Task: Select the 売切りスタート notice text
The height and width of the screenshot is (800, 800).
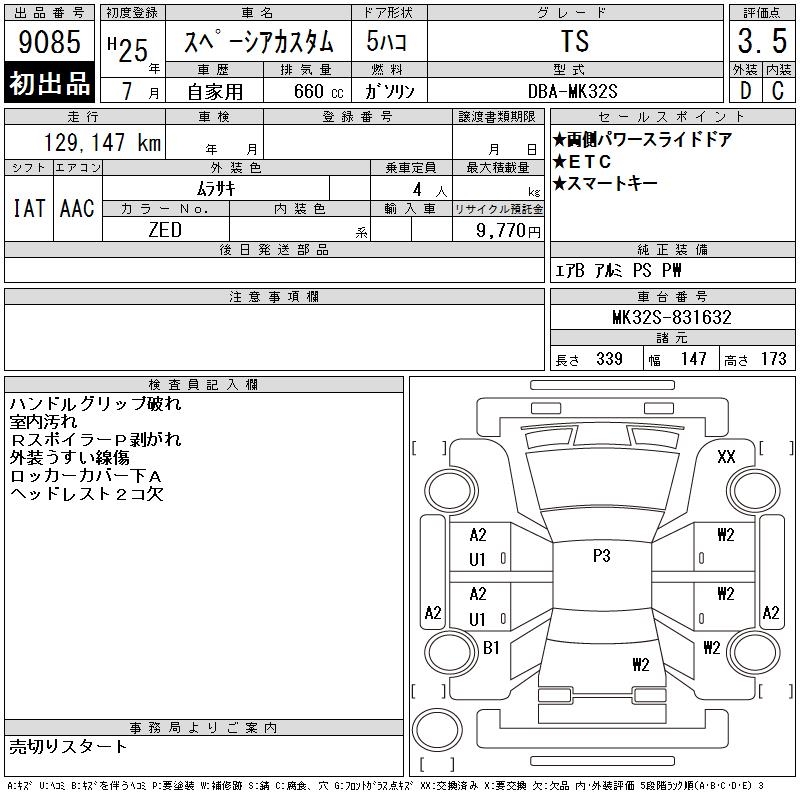Action: pos(69,747)
